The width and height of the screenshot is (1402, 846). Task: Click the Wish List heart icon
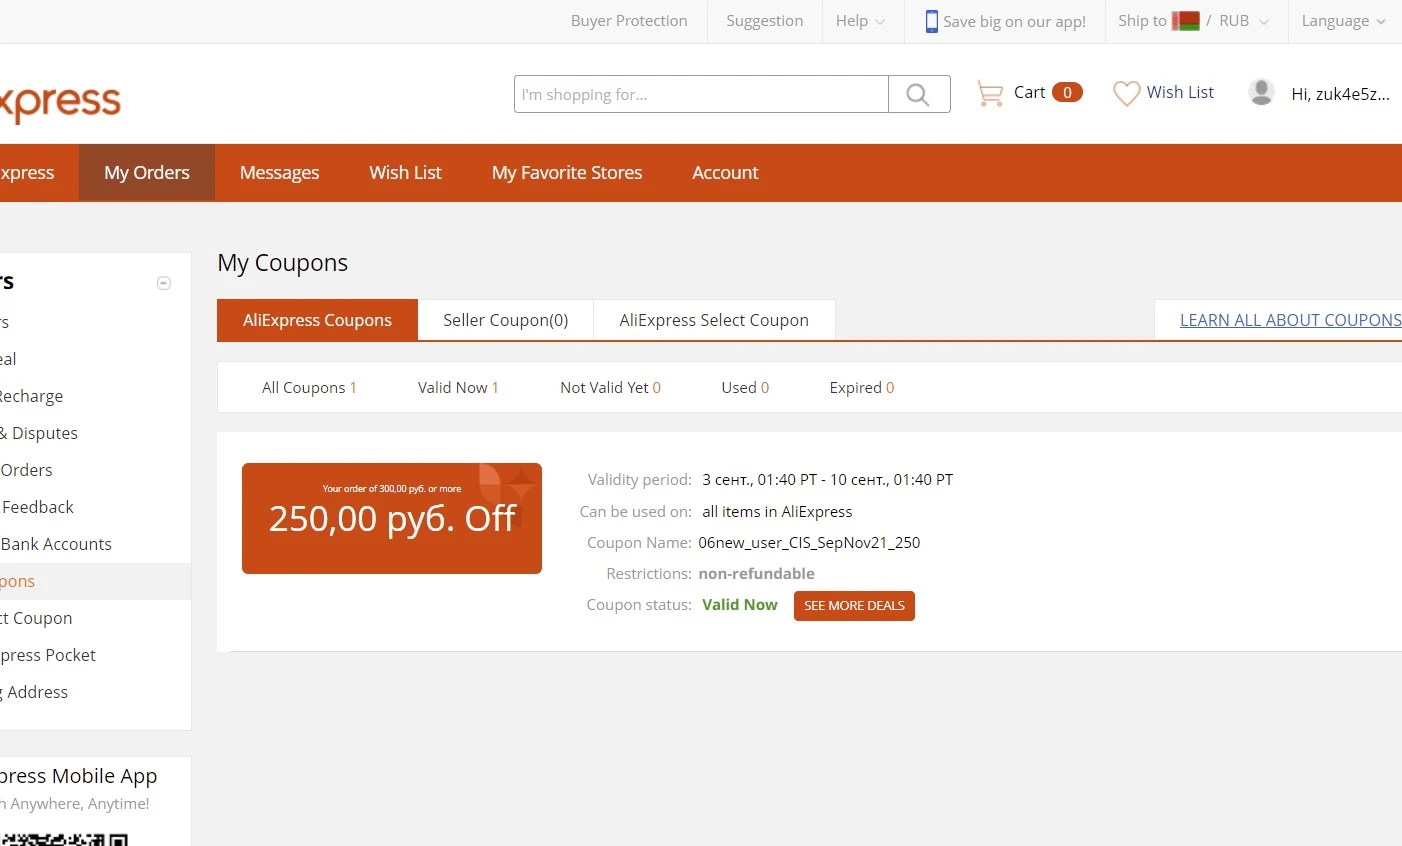click(x=1127, y=93)
